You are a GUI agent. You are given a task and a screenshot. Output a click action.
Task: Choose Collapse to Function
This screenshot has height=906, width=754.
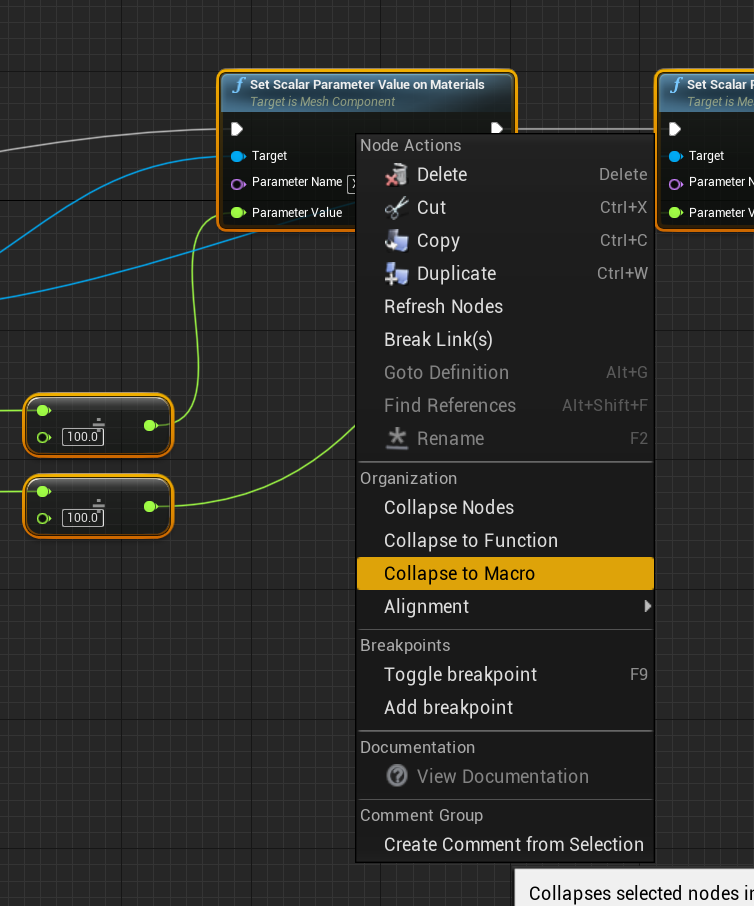coord(505,540)
